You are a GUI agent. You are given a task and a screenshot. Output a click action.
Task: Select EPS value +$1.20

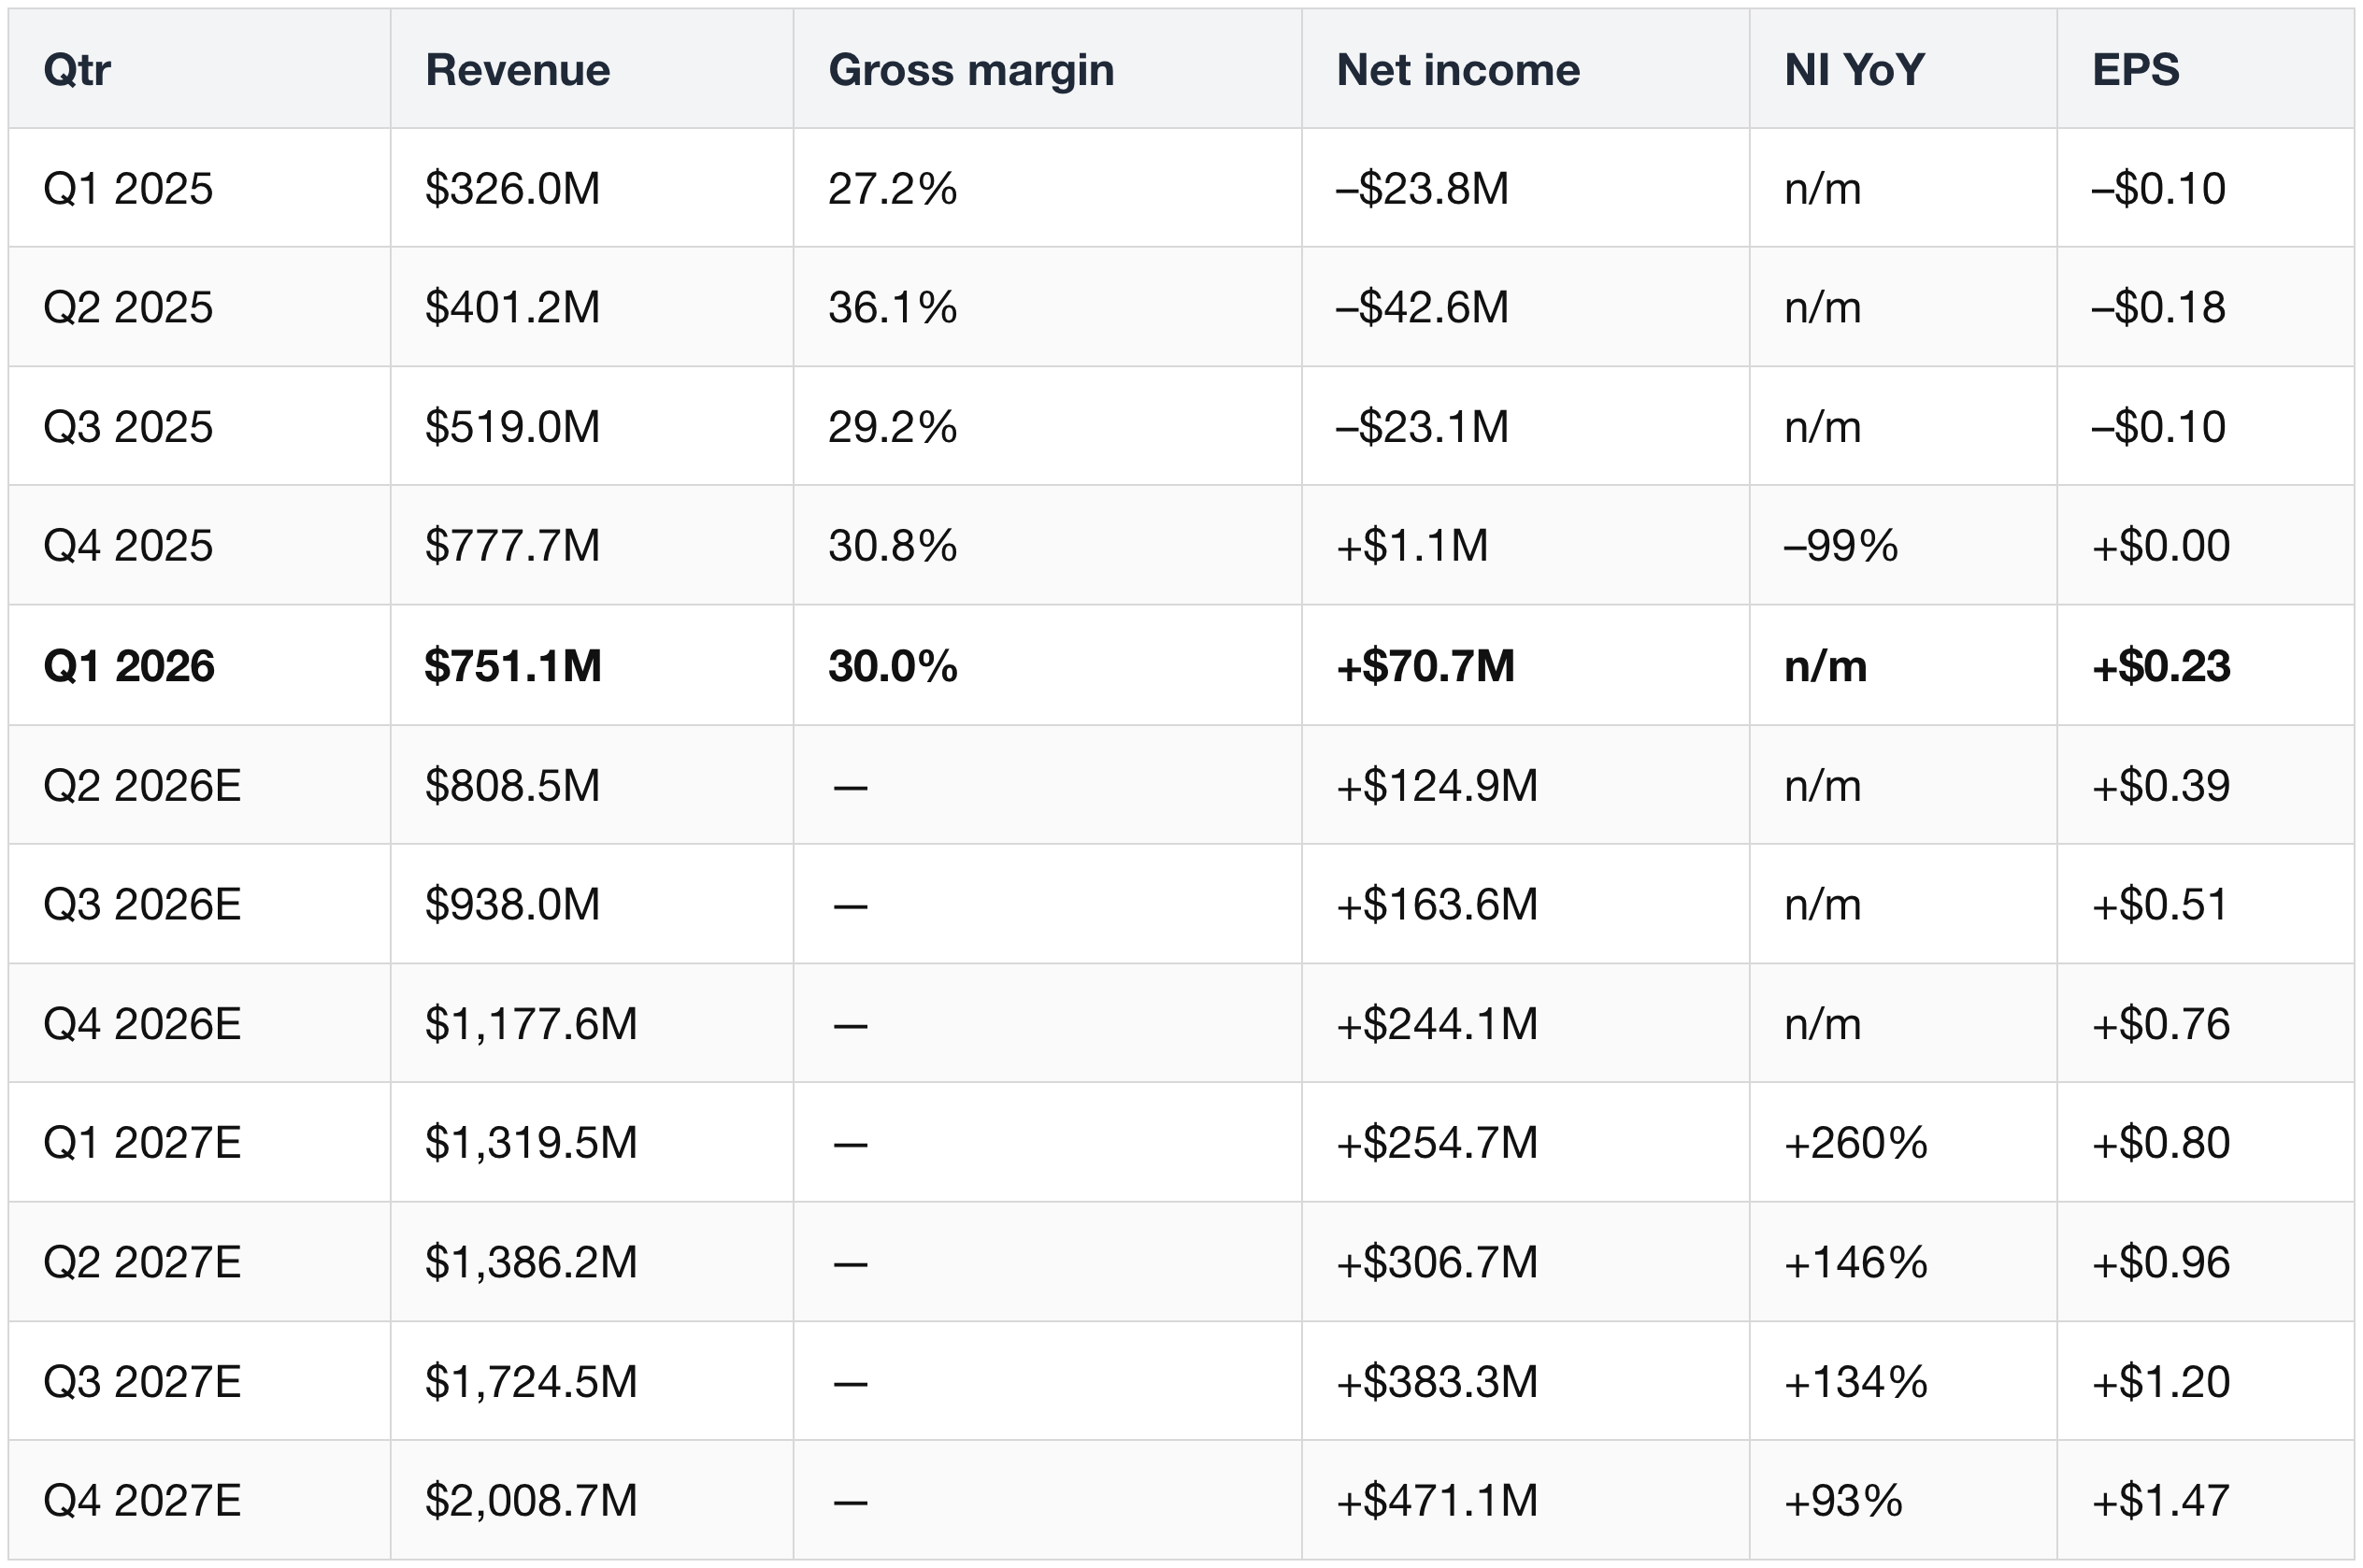2161,1382
